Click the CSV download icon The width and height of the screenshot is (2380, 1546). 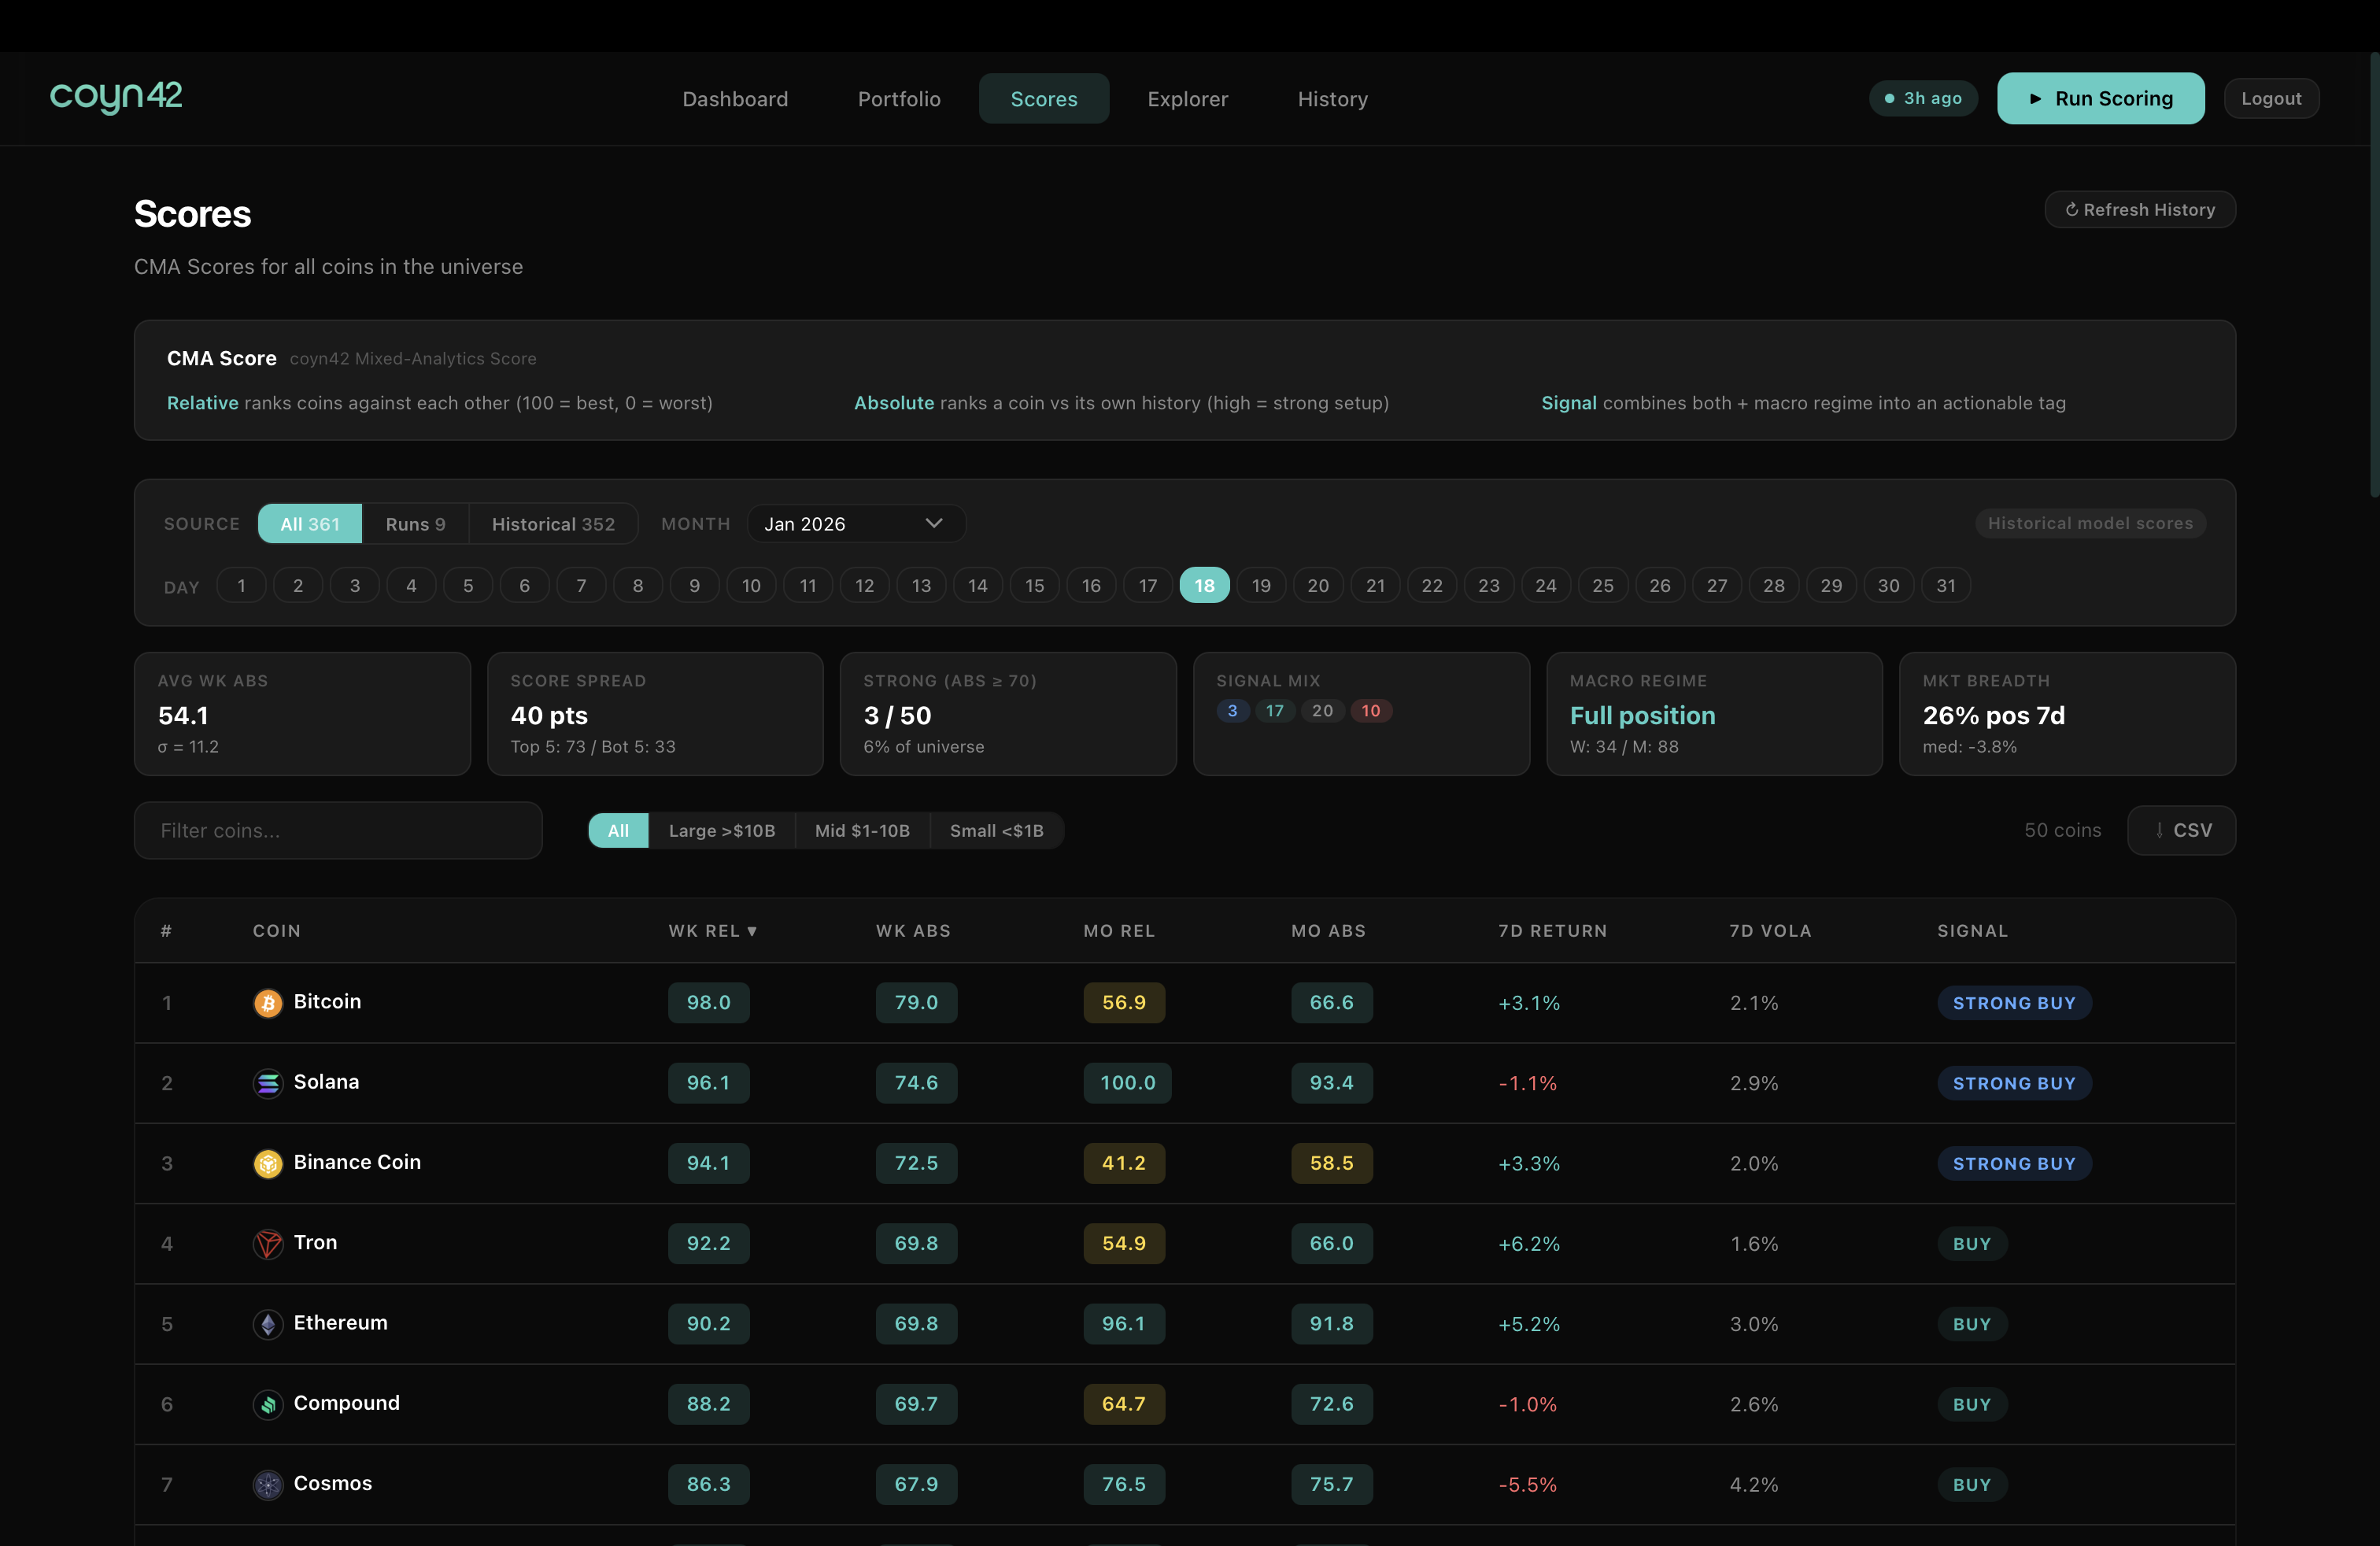point(2160,830)
